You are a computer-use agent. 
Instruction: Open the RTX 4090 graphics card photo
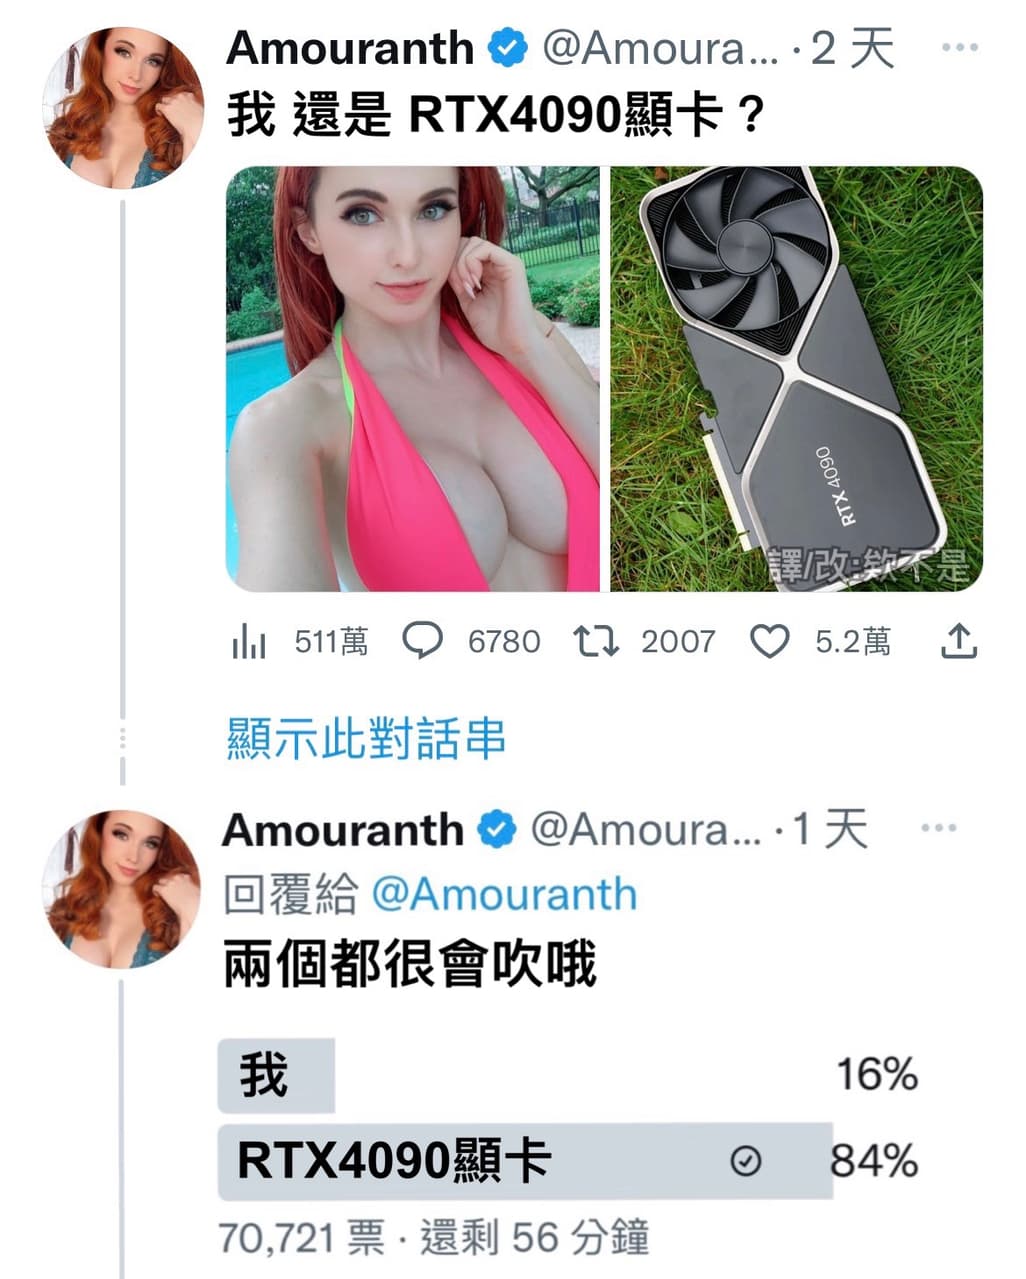797,379
